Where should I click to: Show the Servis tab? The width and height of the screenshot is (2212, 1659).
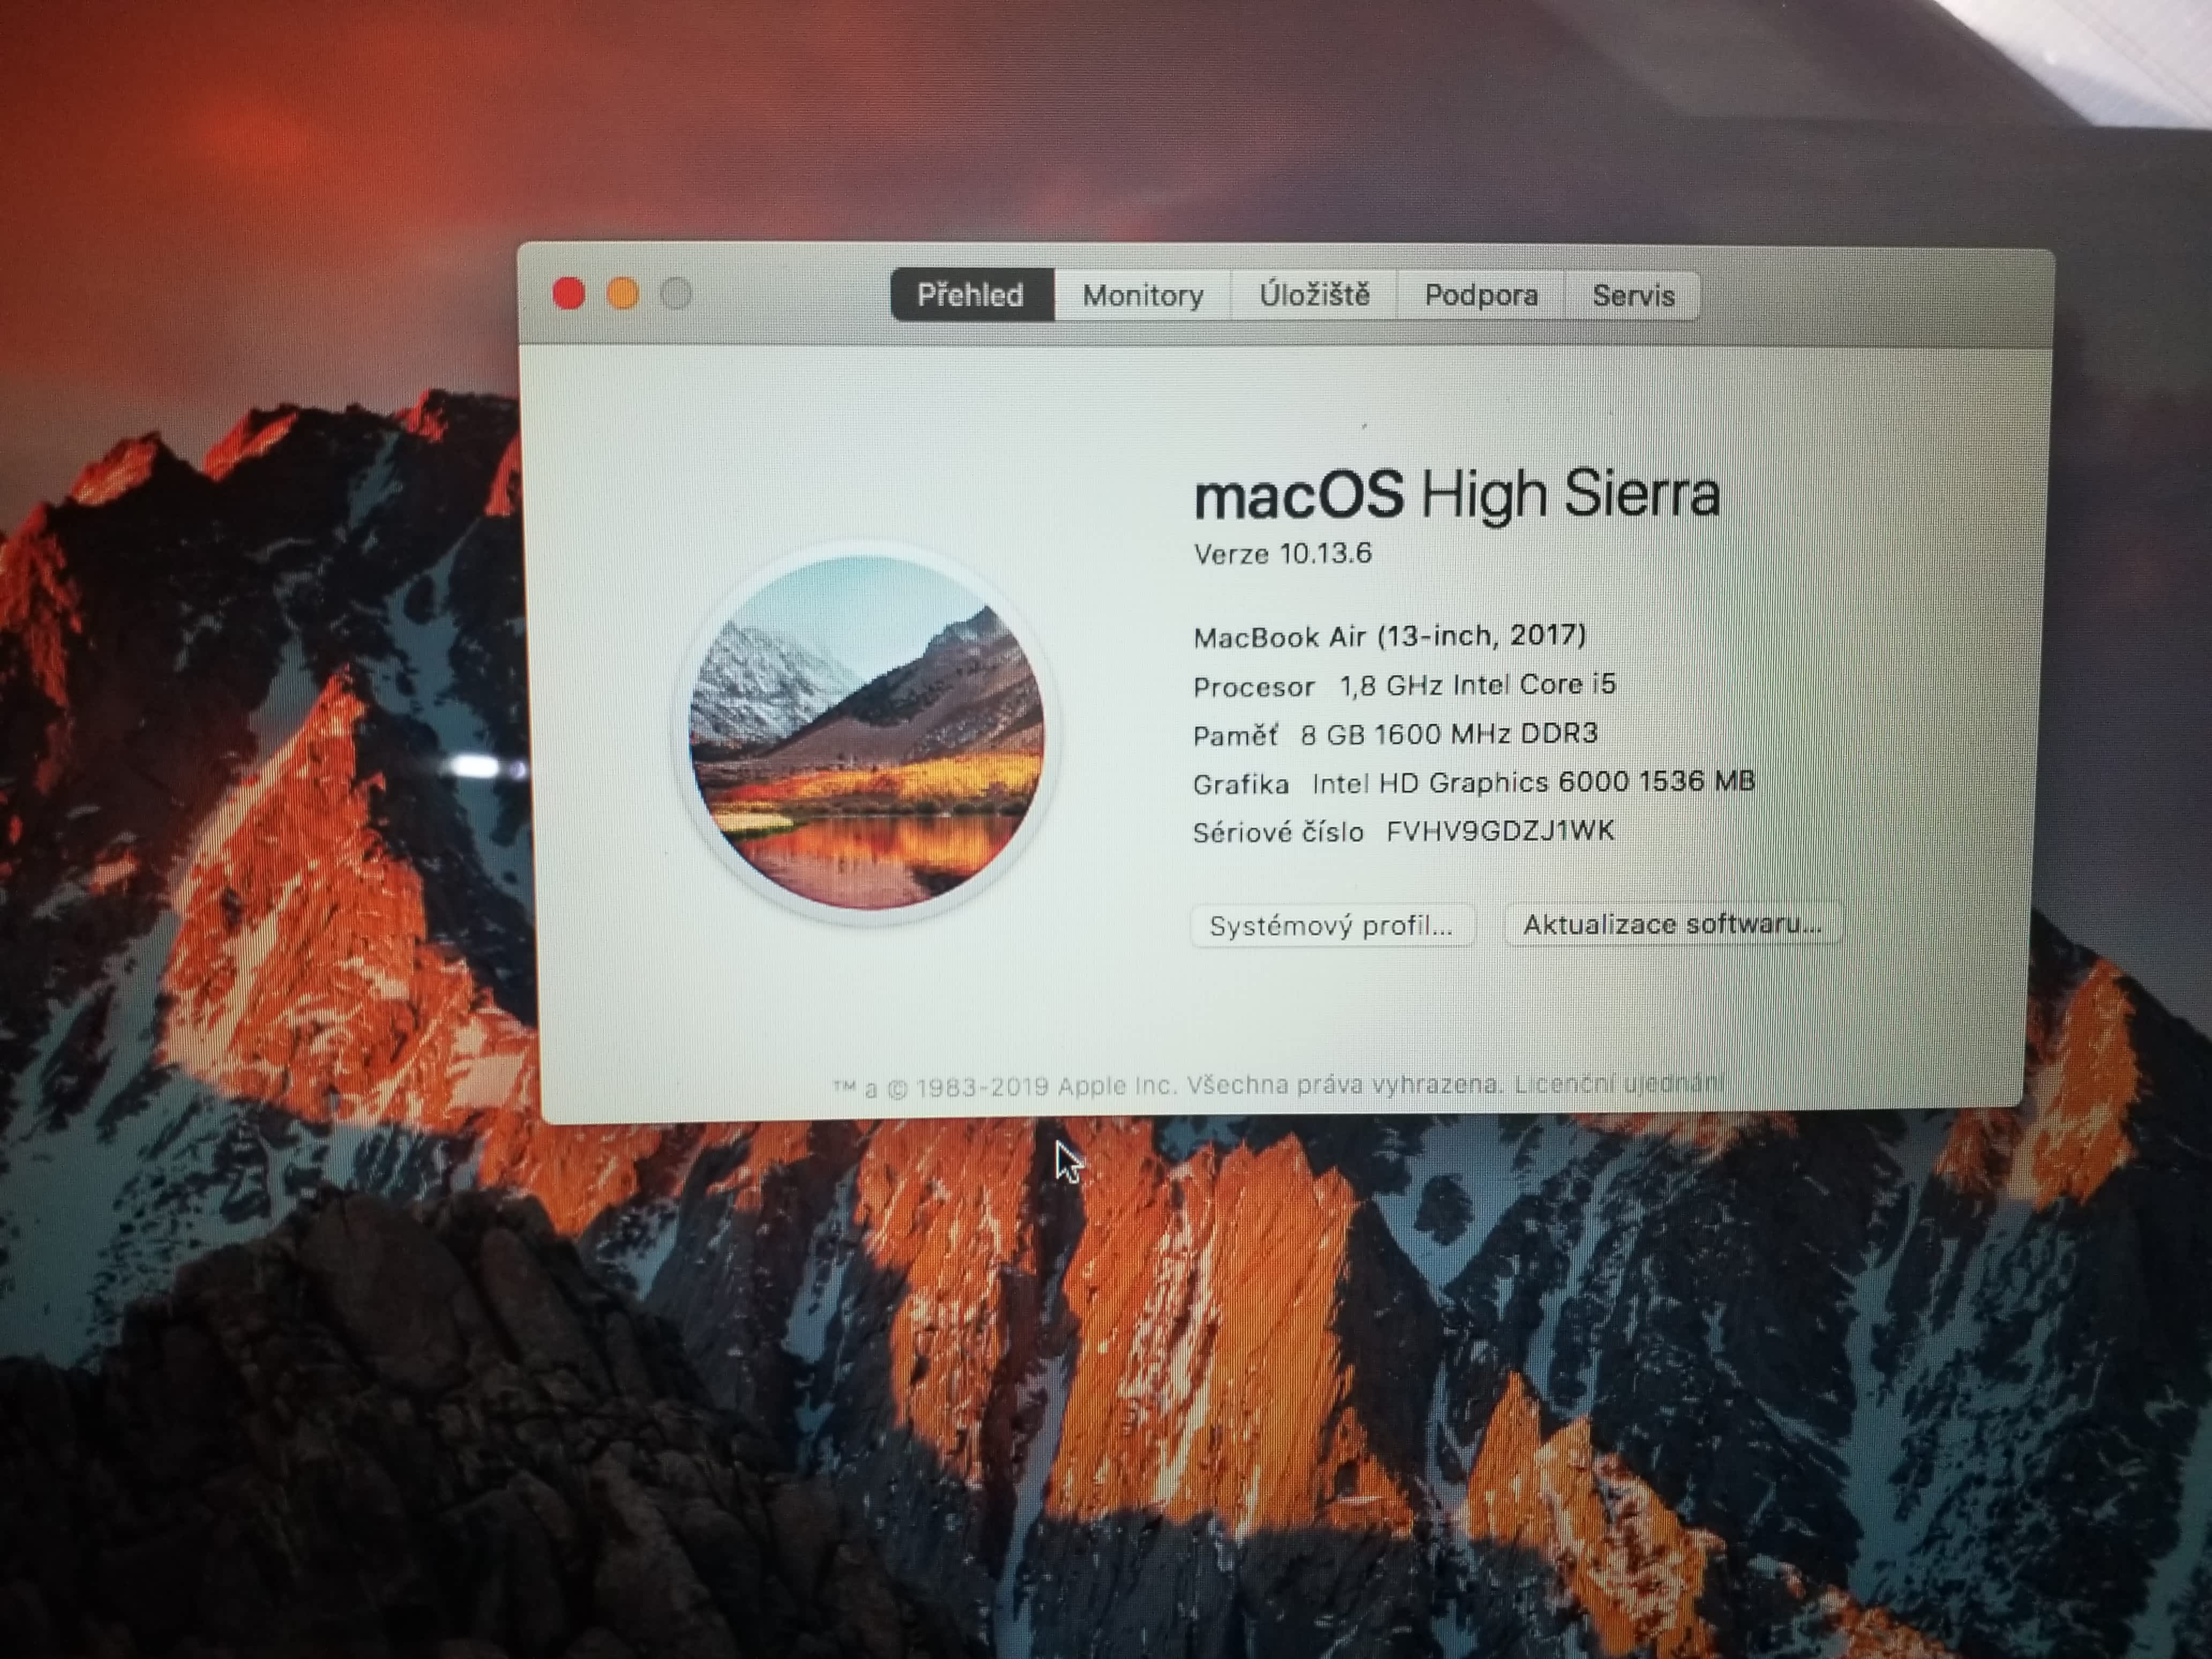(1632, 295)
